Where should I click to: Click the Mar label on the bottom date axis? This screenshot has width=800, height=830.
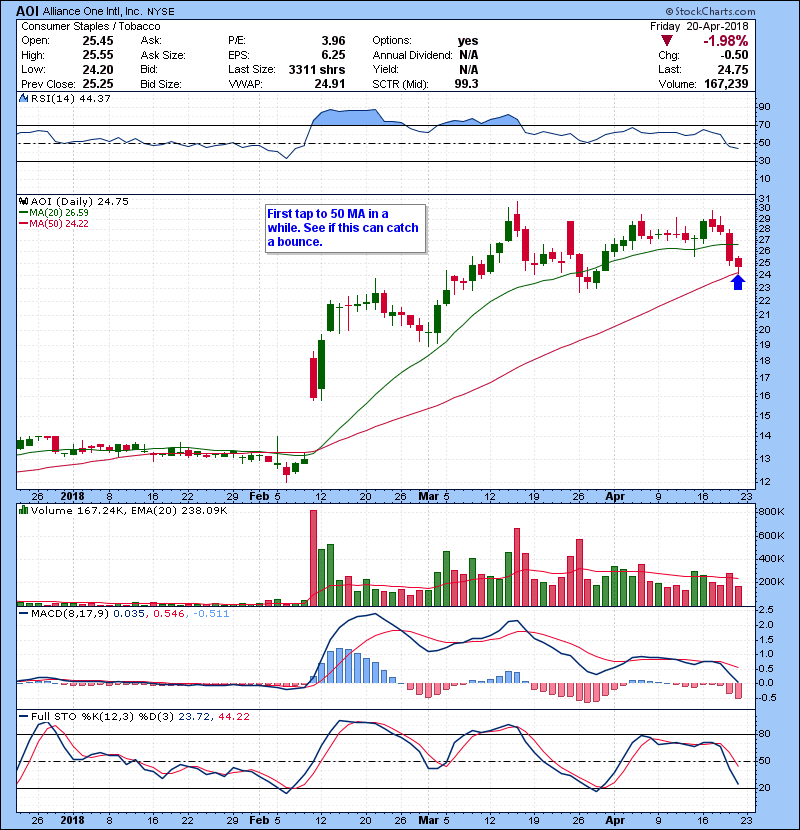[428, 820]
